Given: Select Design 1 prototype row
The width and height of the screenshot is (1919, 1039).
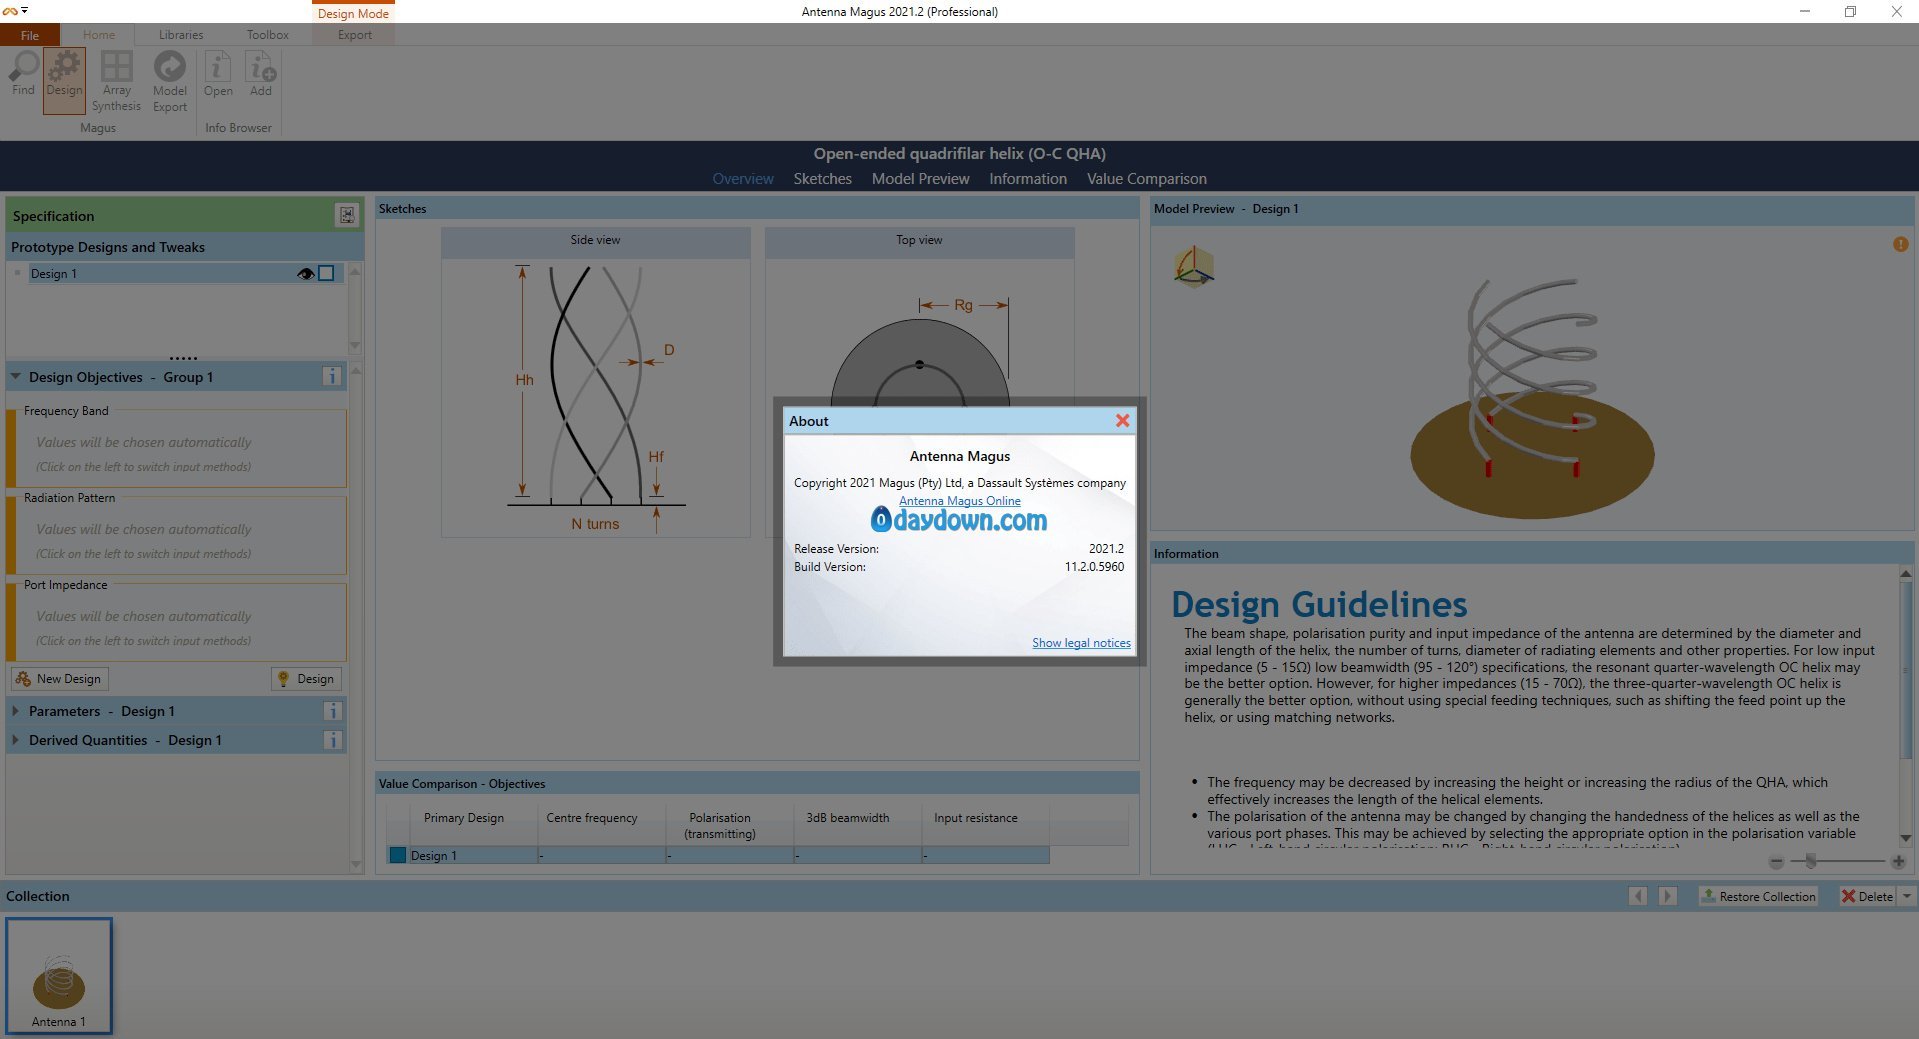Looking at the screenshot, I should click(x=186, y=273).
